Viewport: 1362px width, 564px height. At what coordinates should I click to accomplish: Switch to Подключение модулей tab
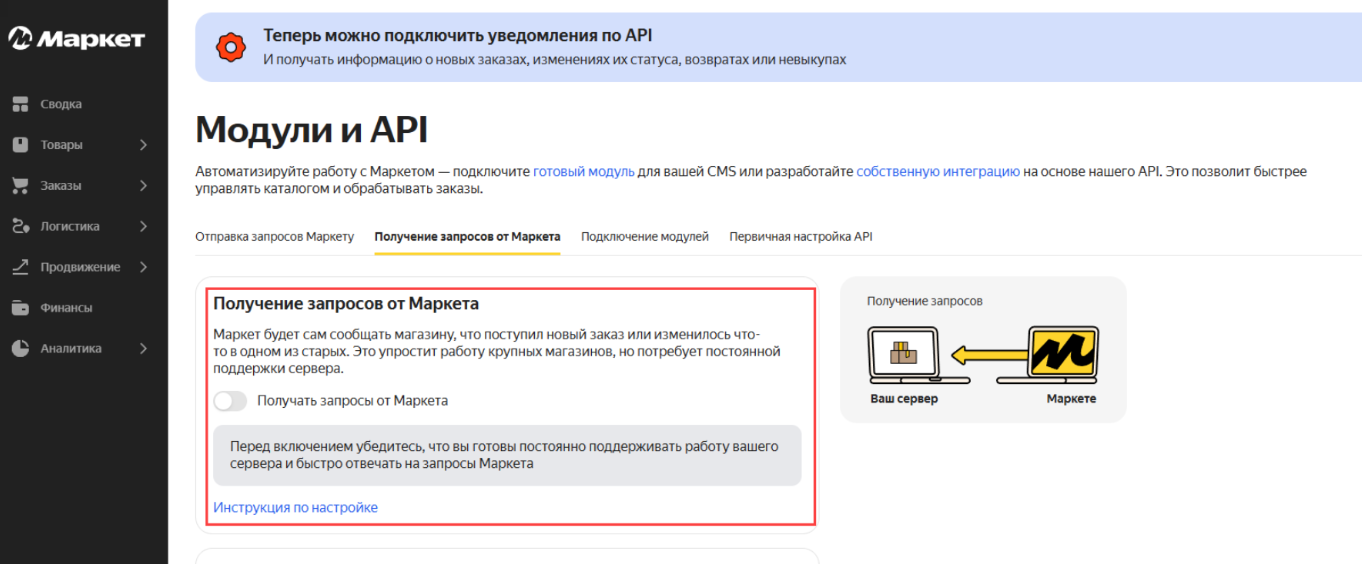pyautogui.click(x=645, y=237)
